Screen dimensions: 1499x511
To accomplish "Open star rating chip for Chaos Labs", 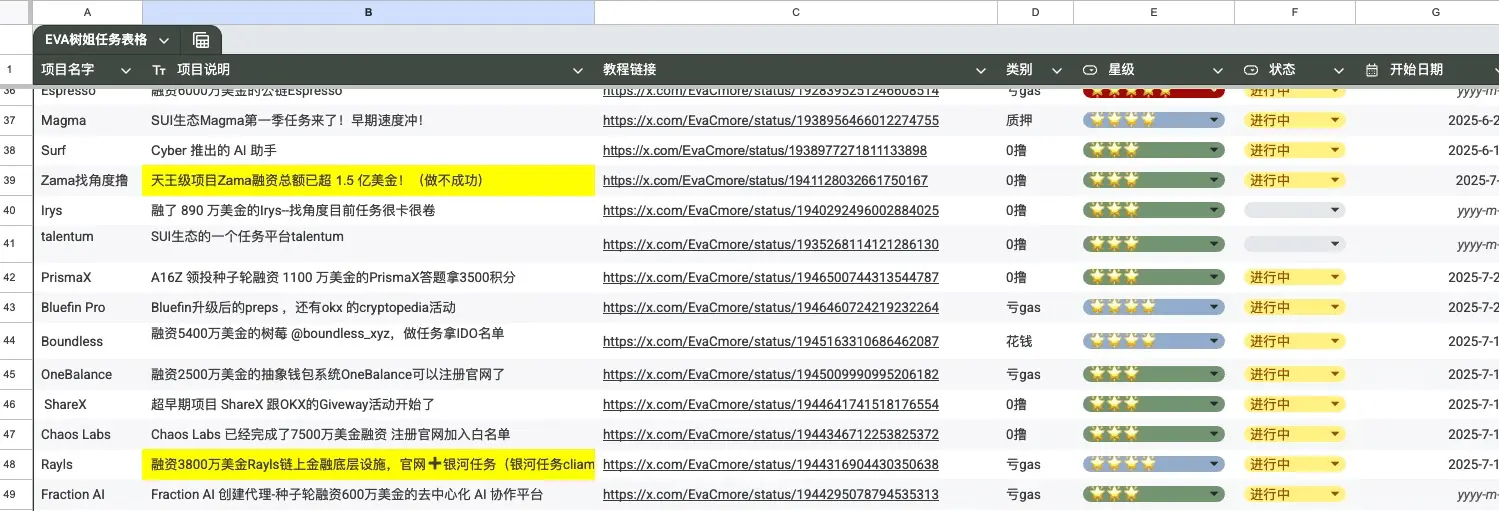I will pos(1154,434).
